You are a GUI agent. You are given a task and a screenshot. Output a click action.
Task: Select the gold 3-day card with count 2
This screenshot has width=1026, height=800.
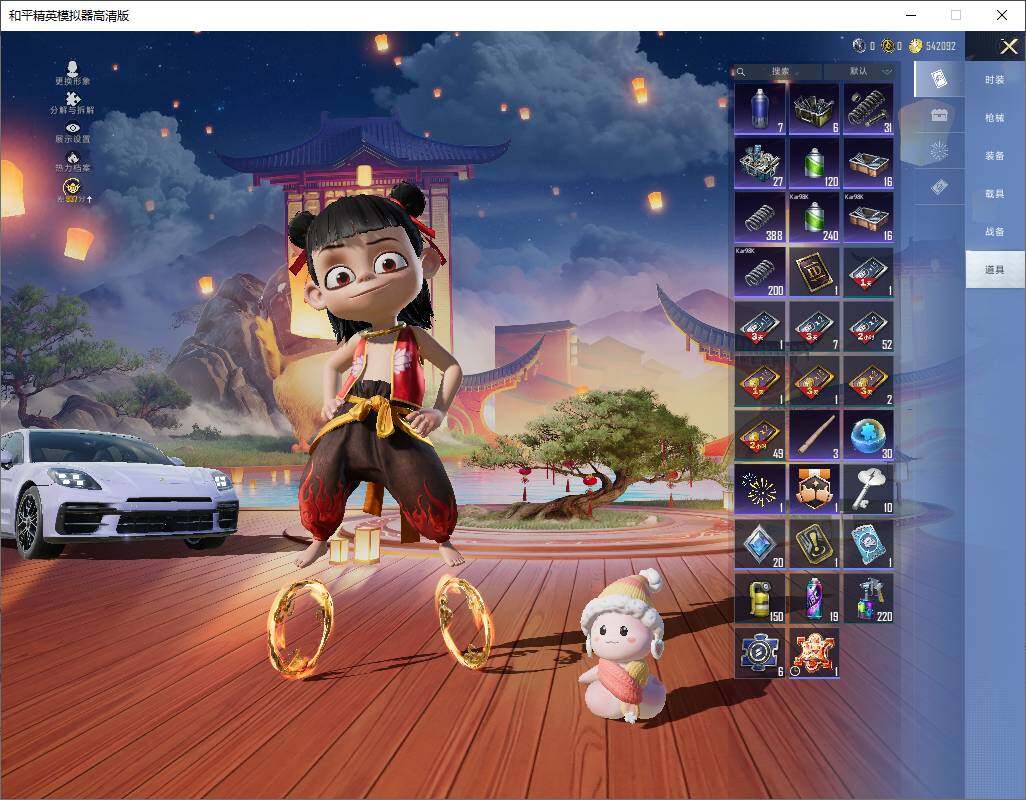tap(868, 381)
